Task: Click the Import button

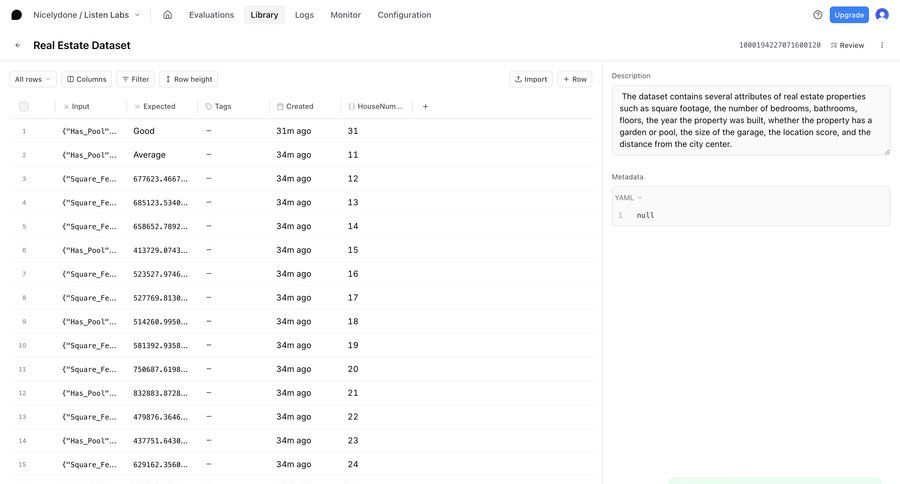Action: [x=531, y=79]
